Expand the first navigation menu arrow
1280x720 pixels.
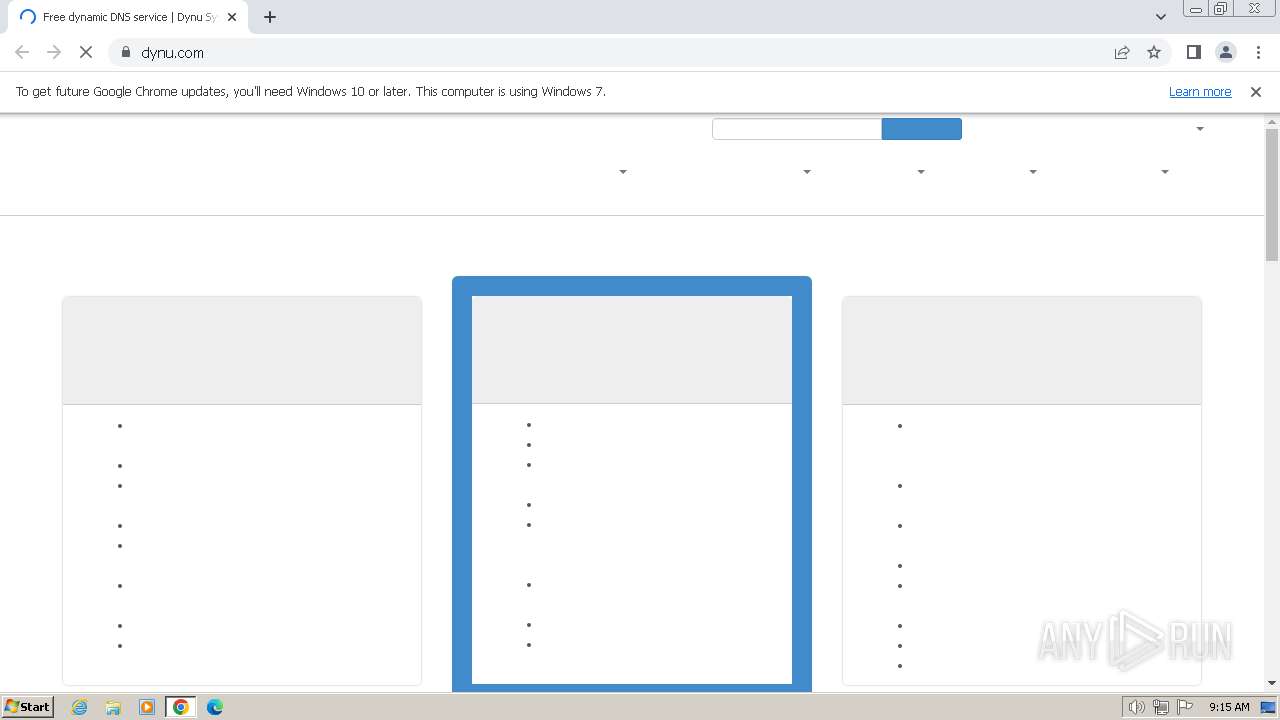point(623,172)
